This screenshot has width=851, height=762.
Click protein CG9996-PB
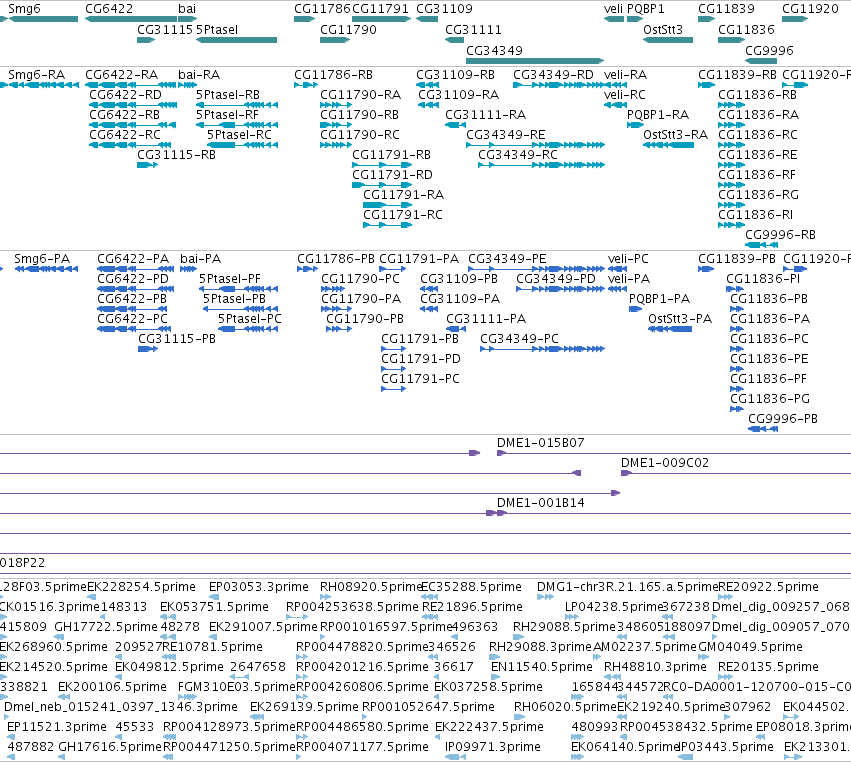point(783,418)
